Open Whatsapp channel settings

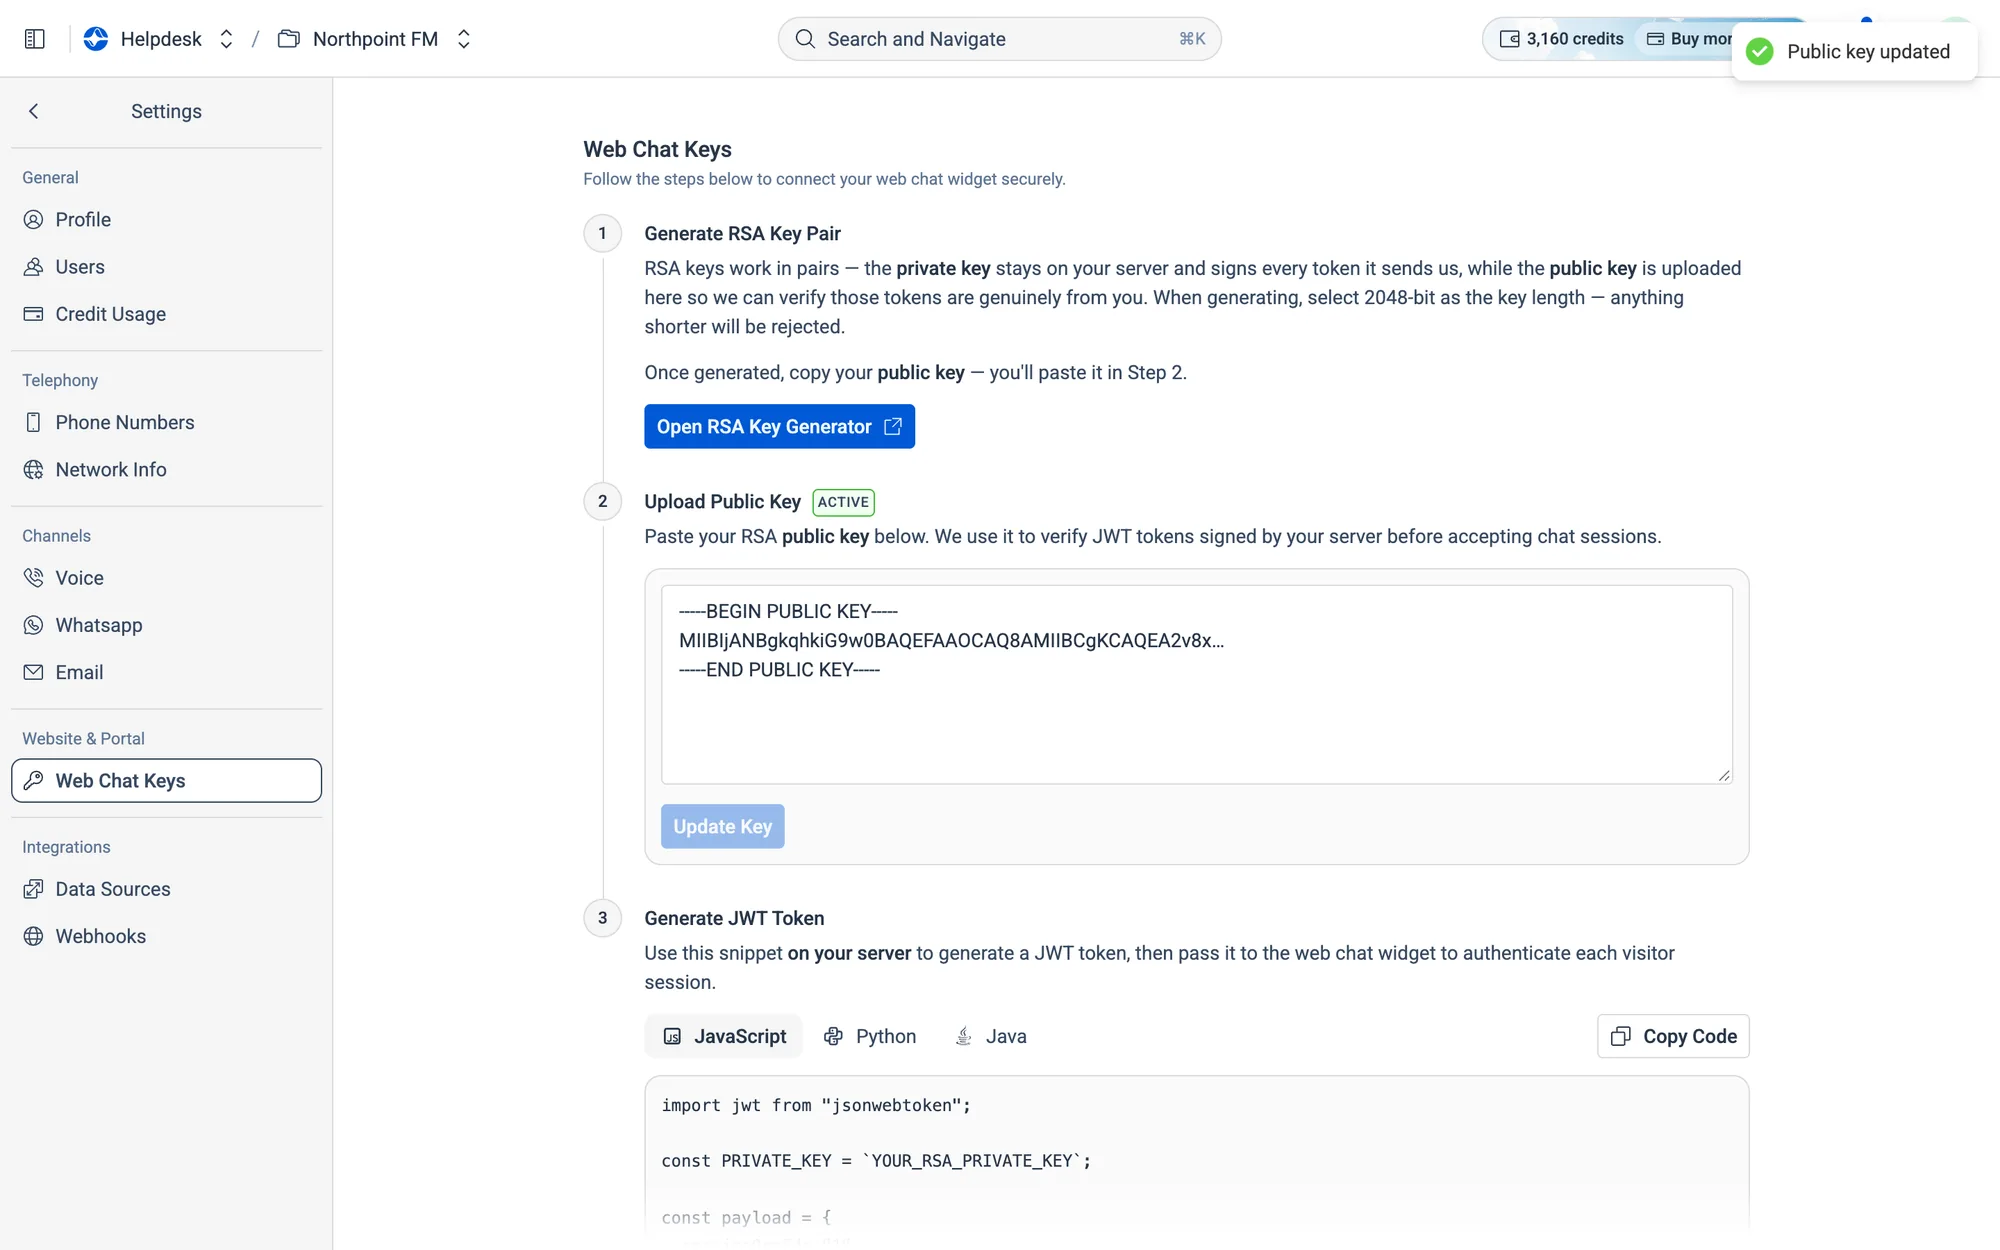pyautogui.click(x=166, y=625)
